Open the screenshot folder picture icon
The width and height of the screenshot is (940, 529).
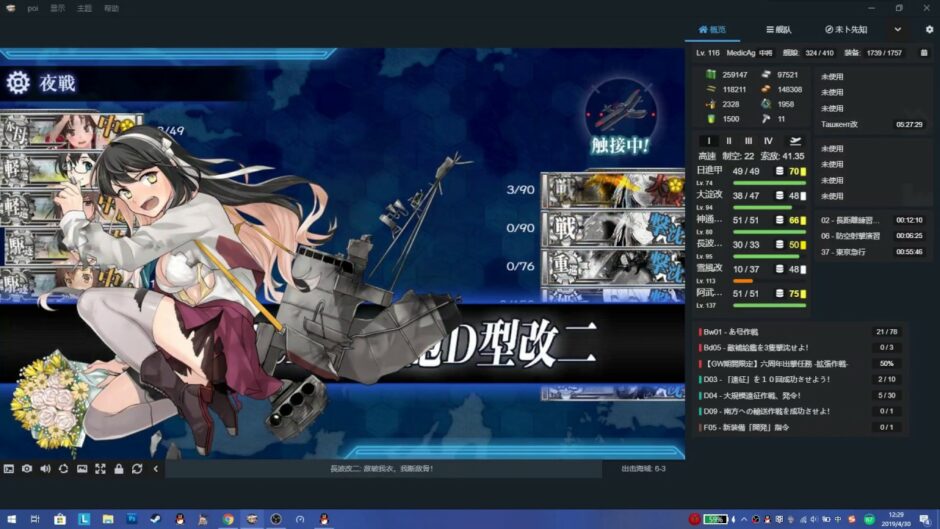click(x=82, y=468)
